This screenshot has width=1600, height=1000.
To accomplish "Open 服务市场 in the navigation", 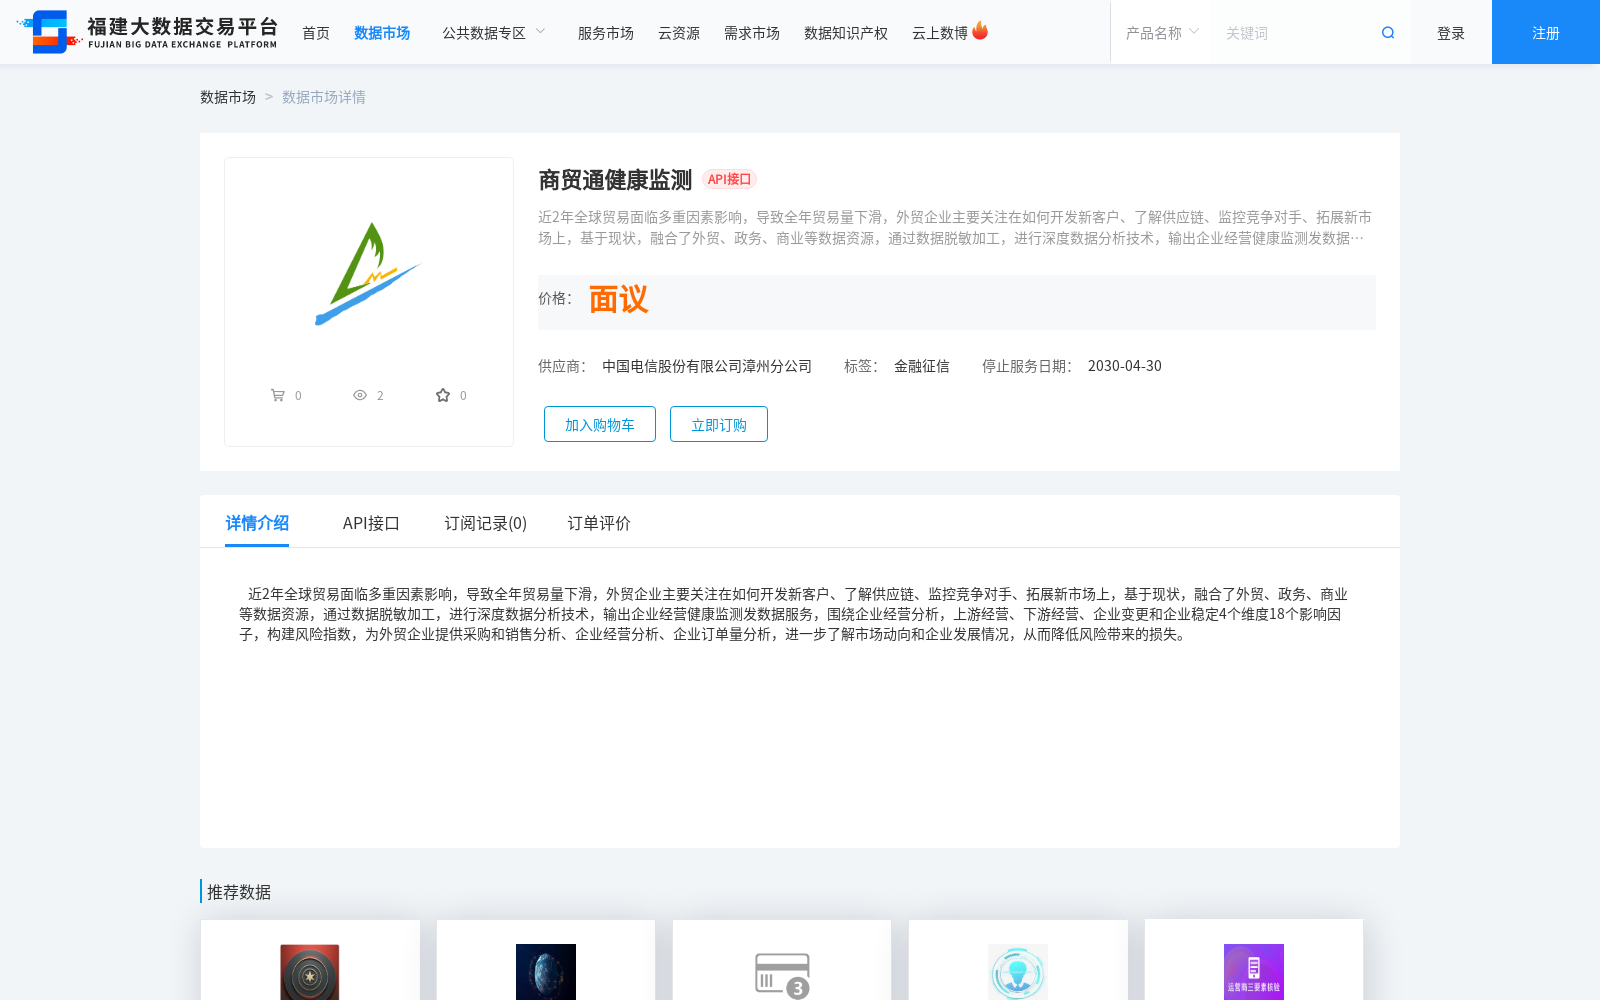I will tap(606, 33).
